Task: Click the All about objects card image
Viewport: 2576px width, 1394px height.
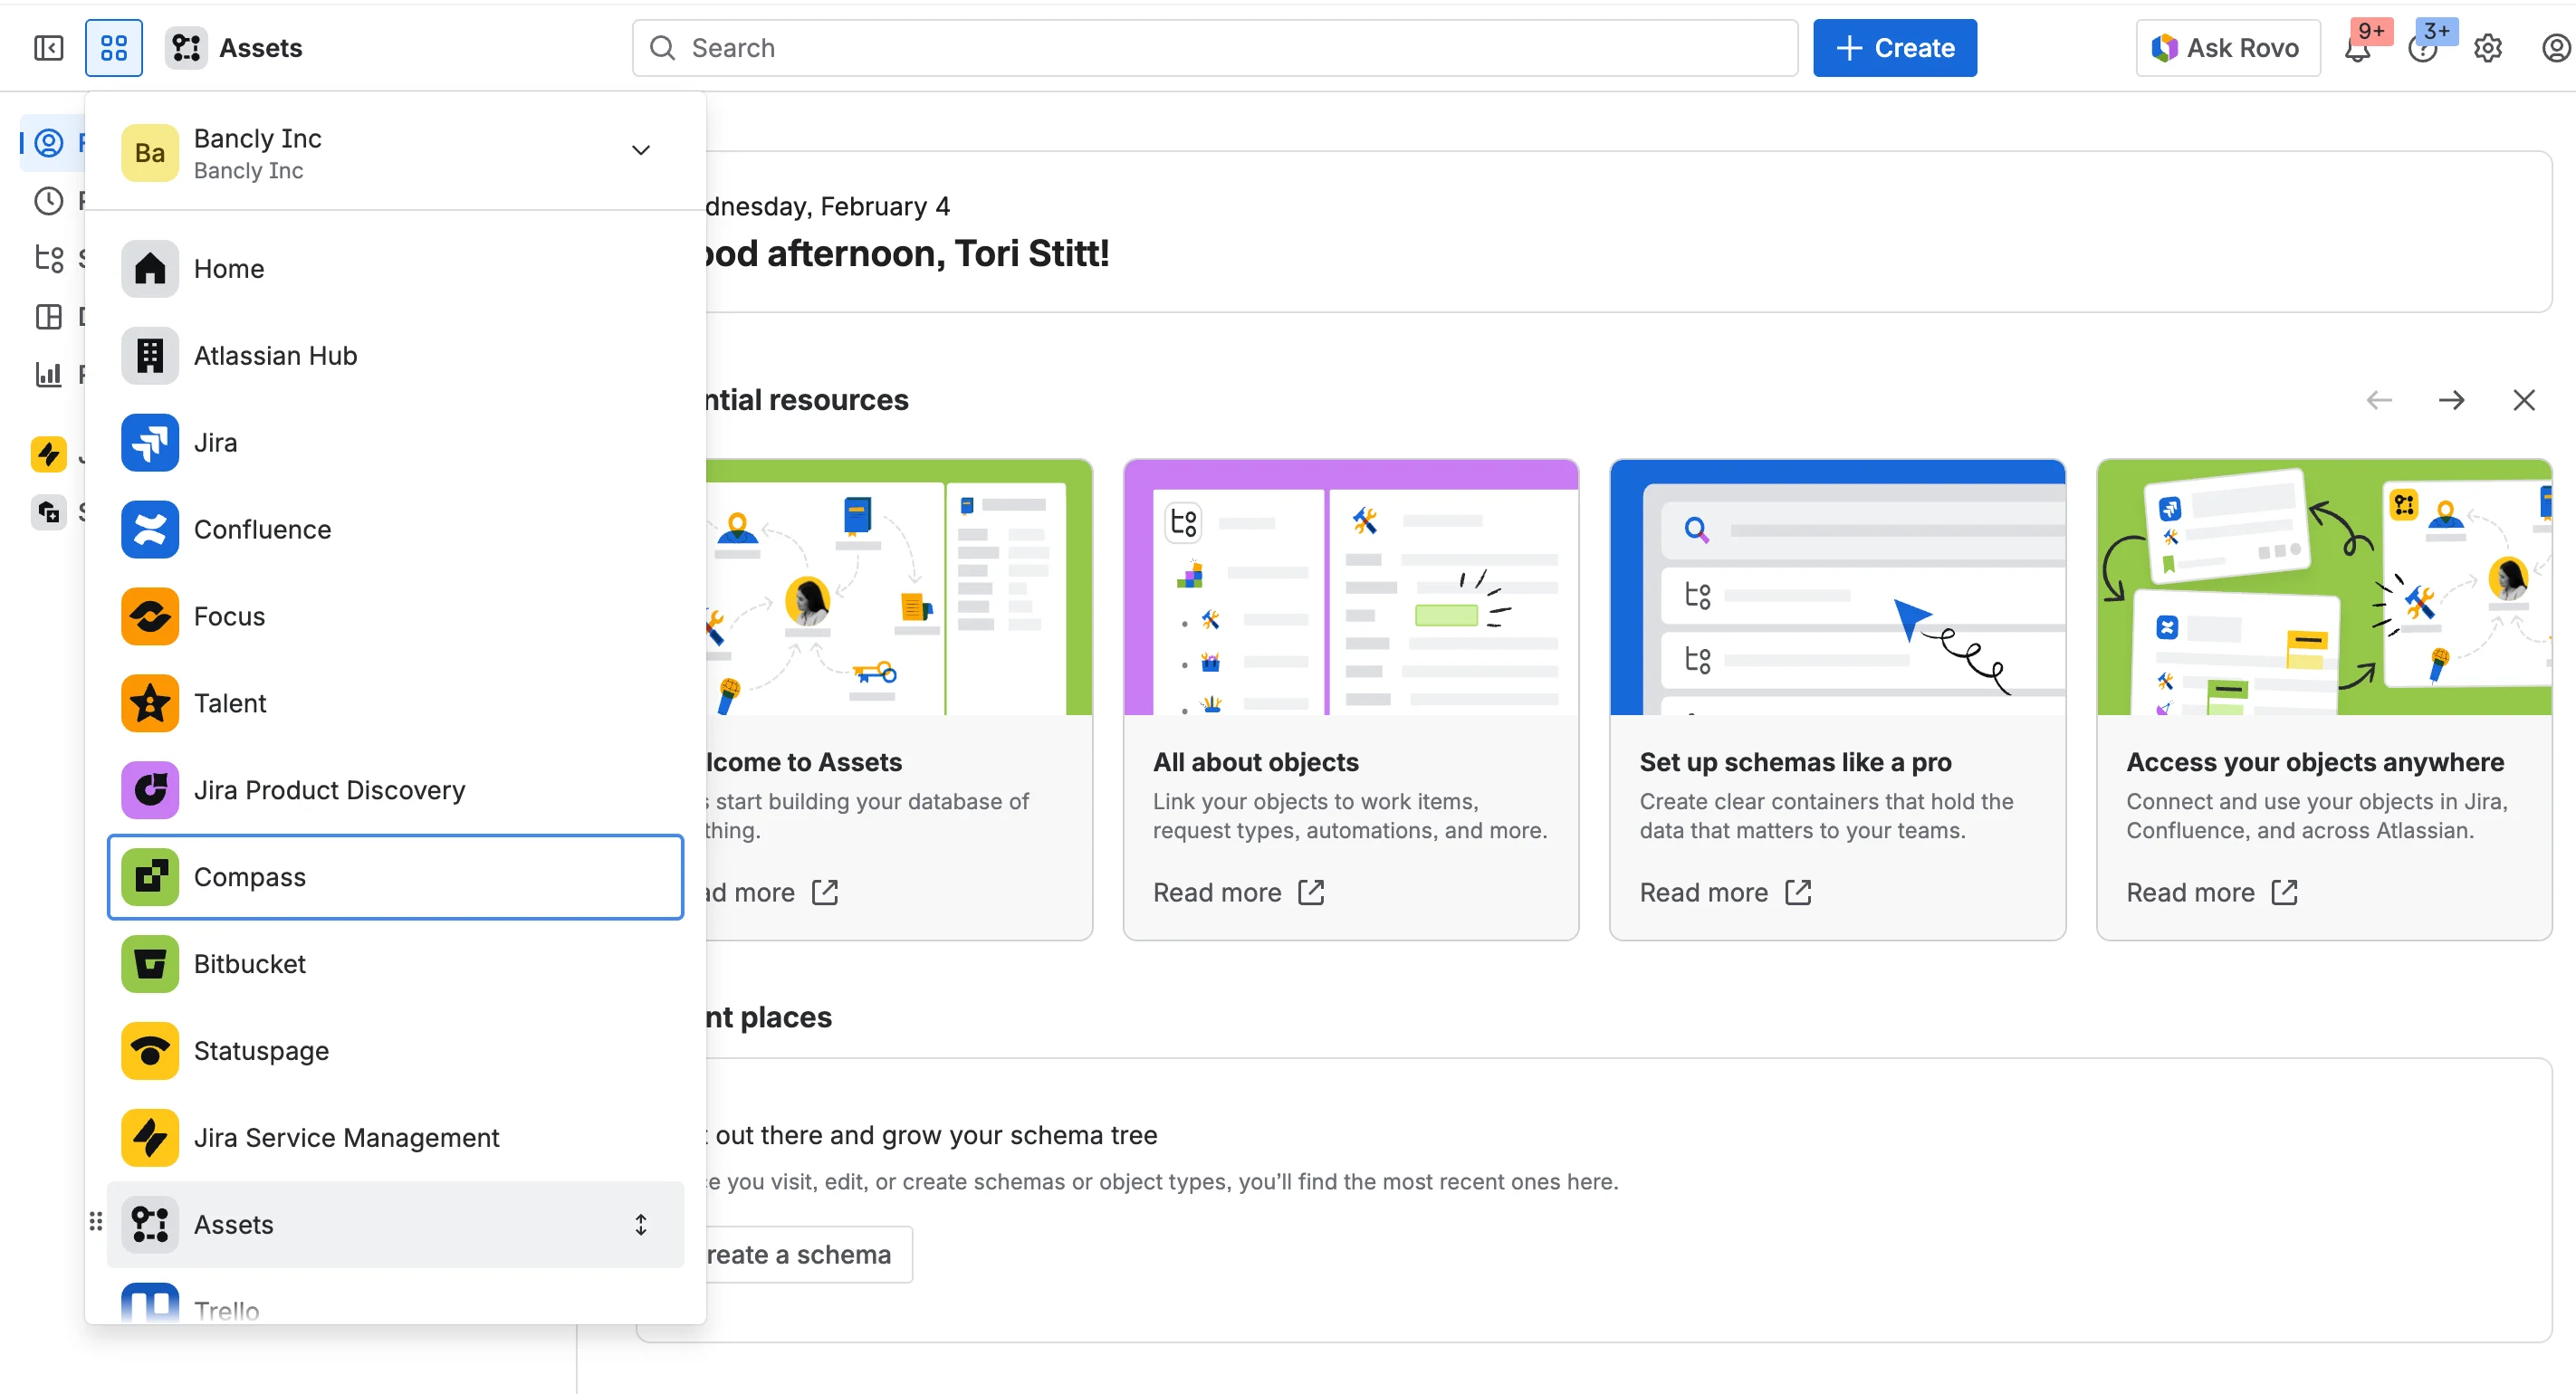Action: pos(1351,587)
